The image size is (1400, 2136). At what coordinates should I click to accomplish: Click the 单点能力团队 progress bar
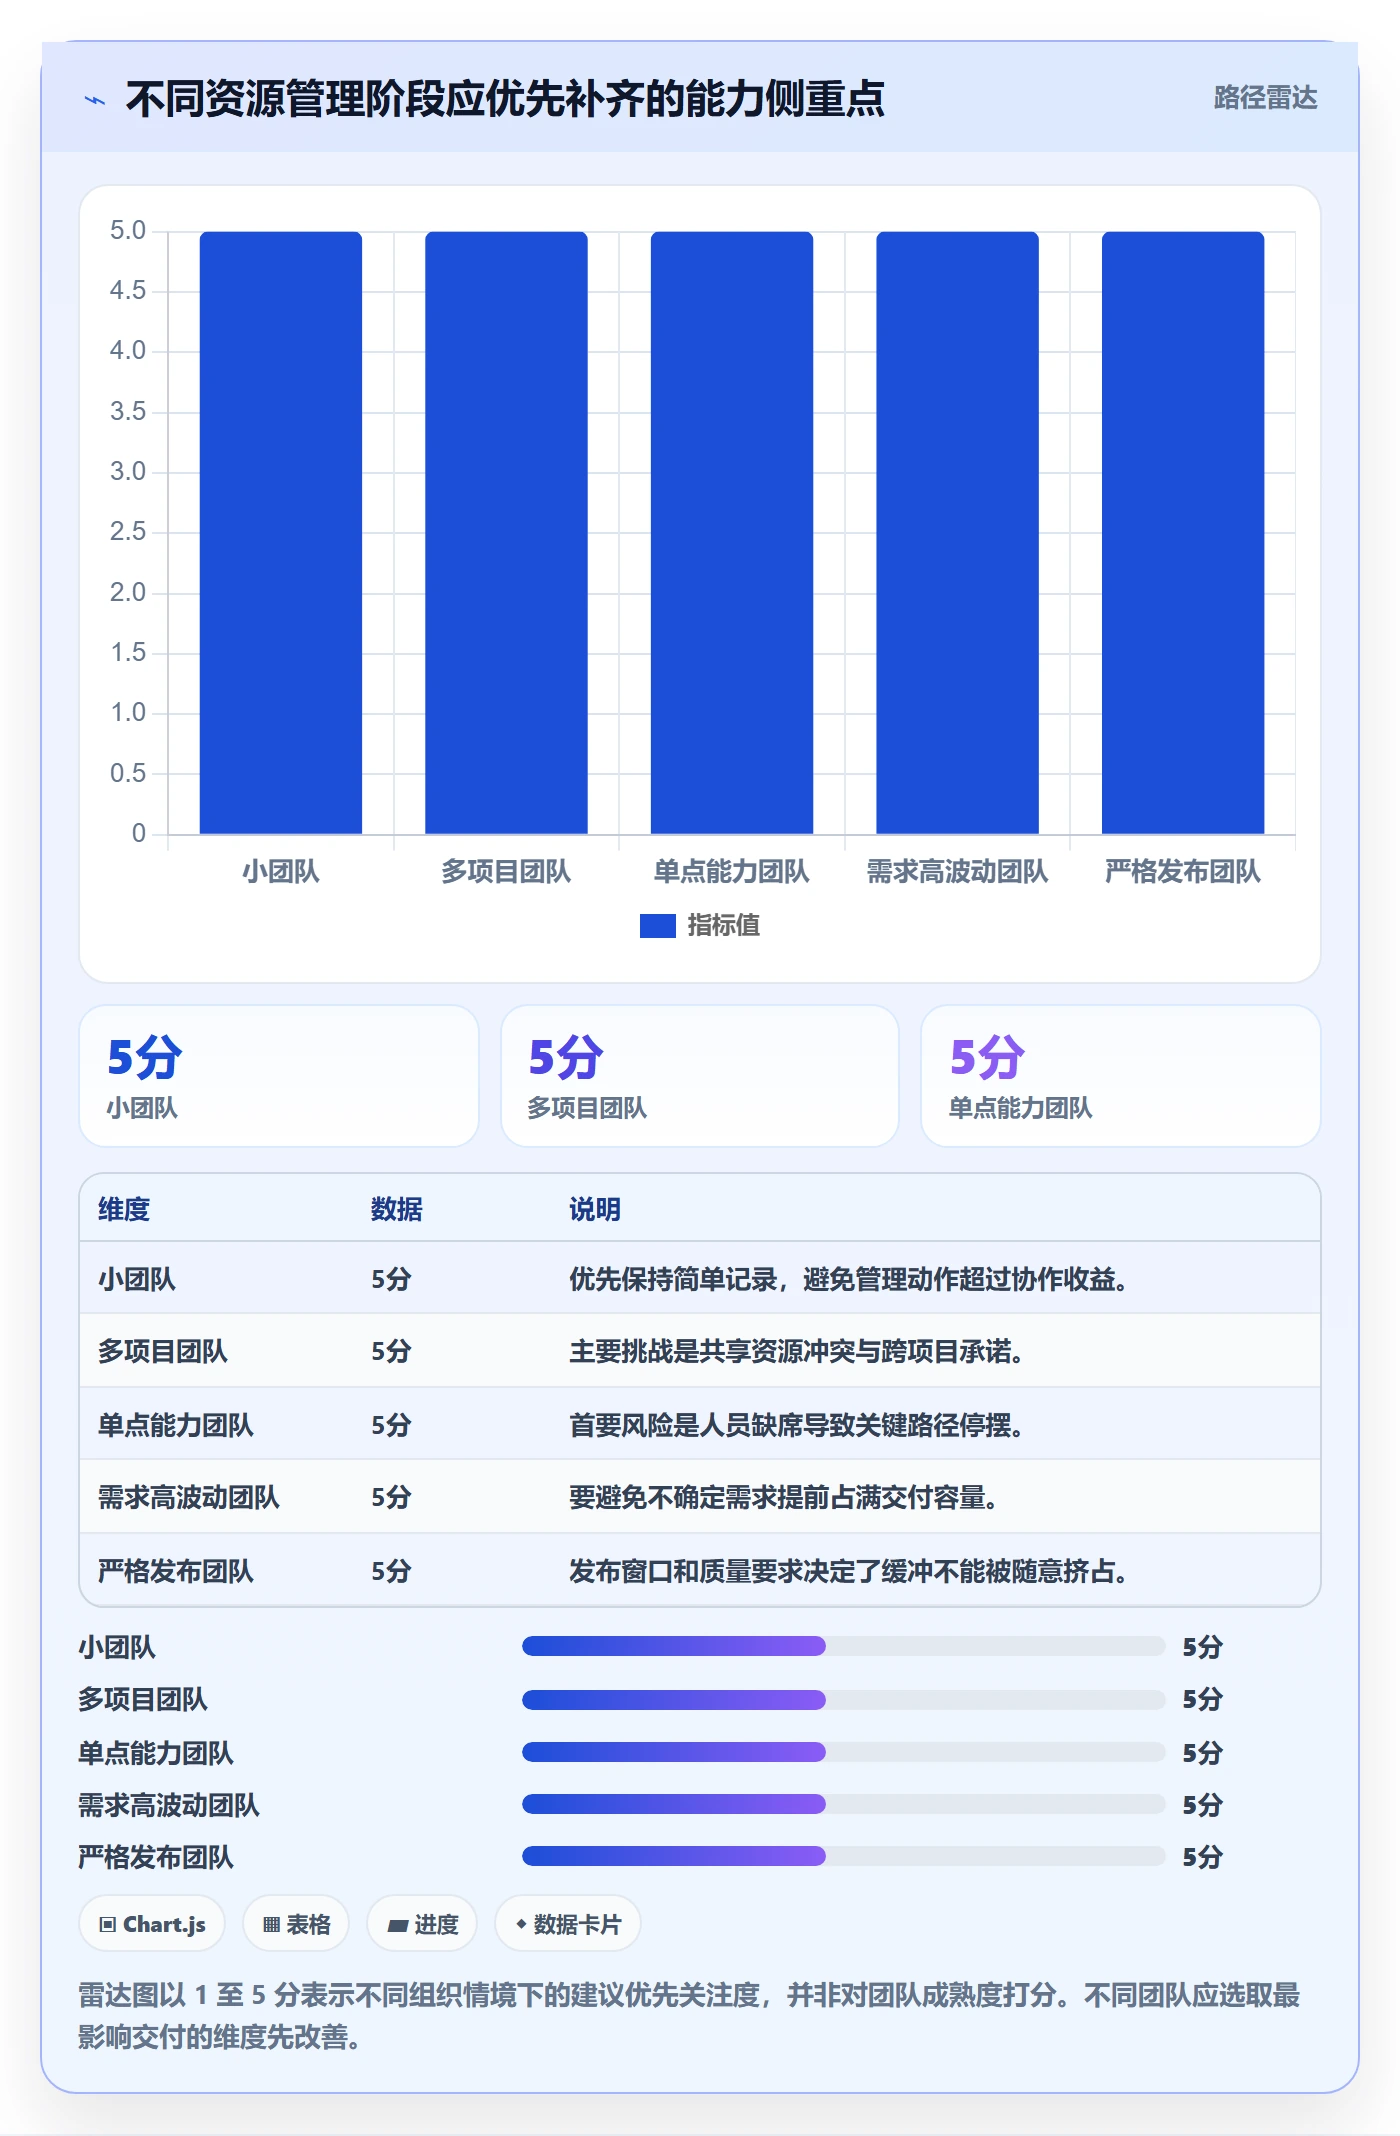pos(844,1752)
